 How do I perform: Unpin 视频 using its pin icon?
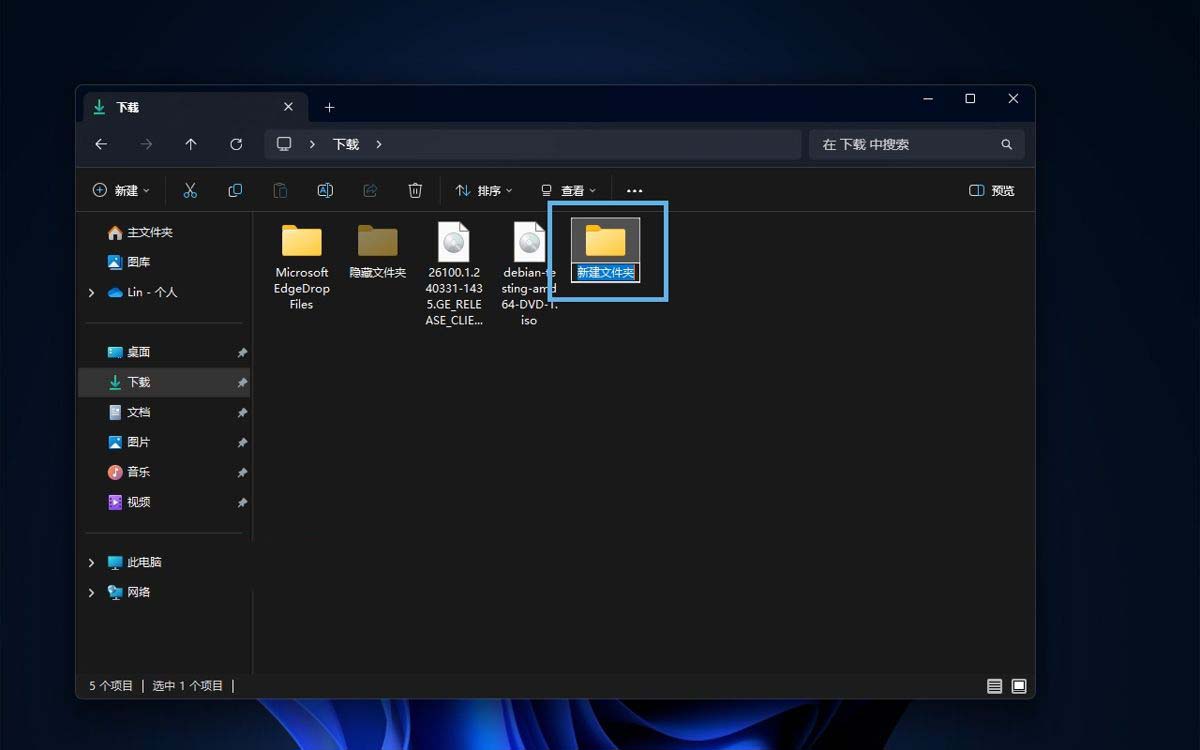[x=242, y=503]
